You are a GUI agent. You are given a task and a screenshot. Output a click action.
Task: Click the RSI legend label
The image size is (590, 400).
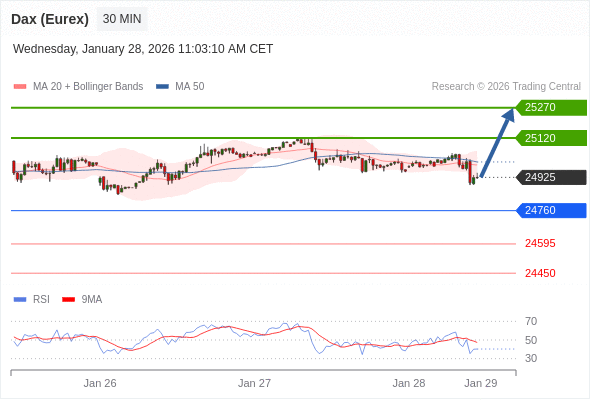[41, 300]
